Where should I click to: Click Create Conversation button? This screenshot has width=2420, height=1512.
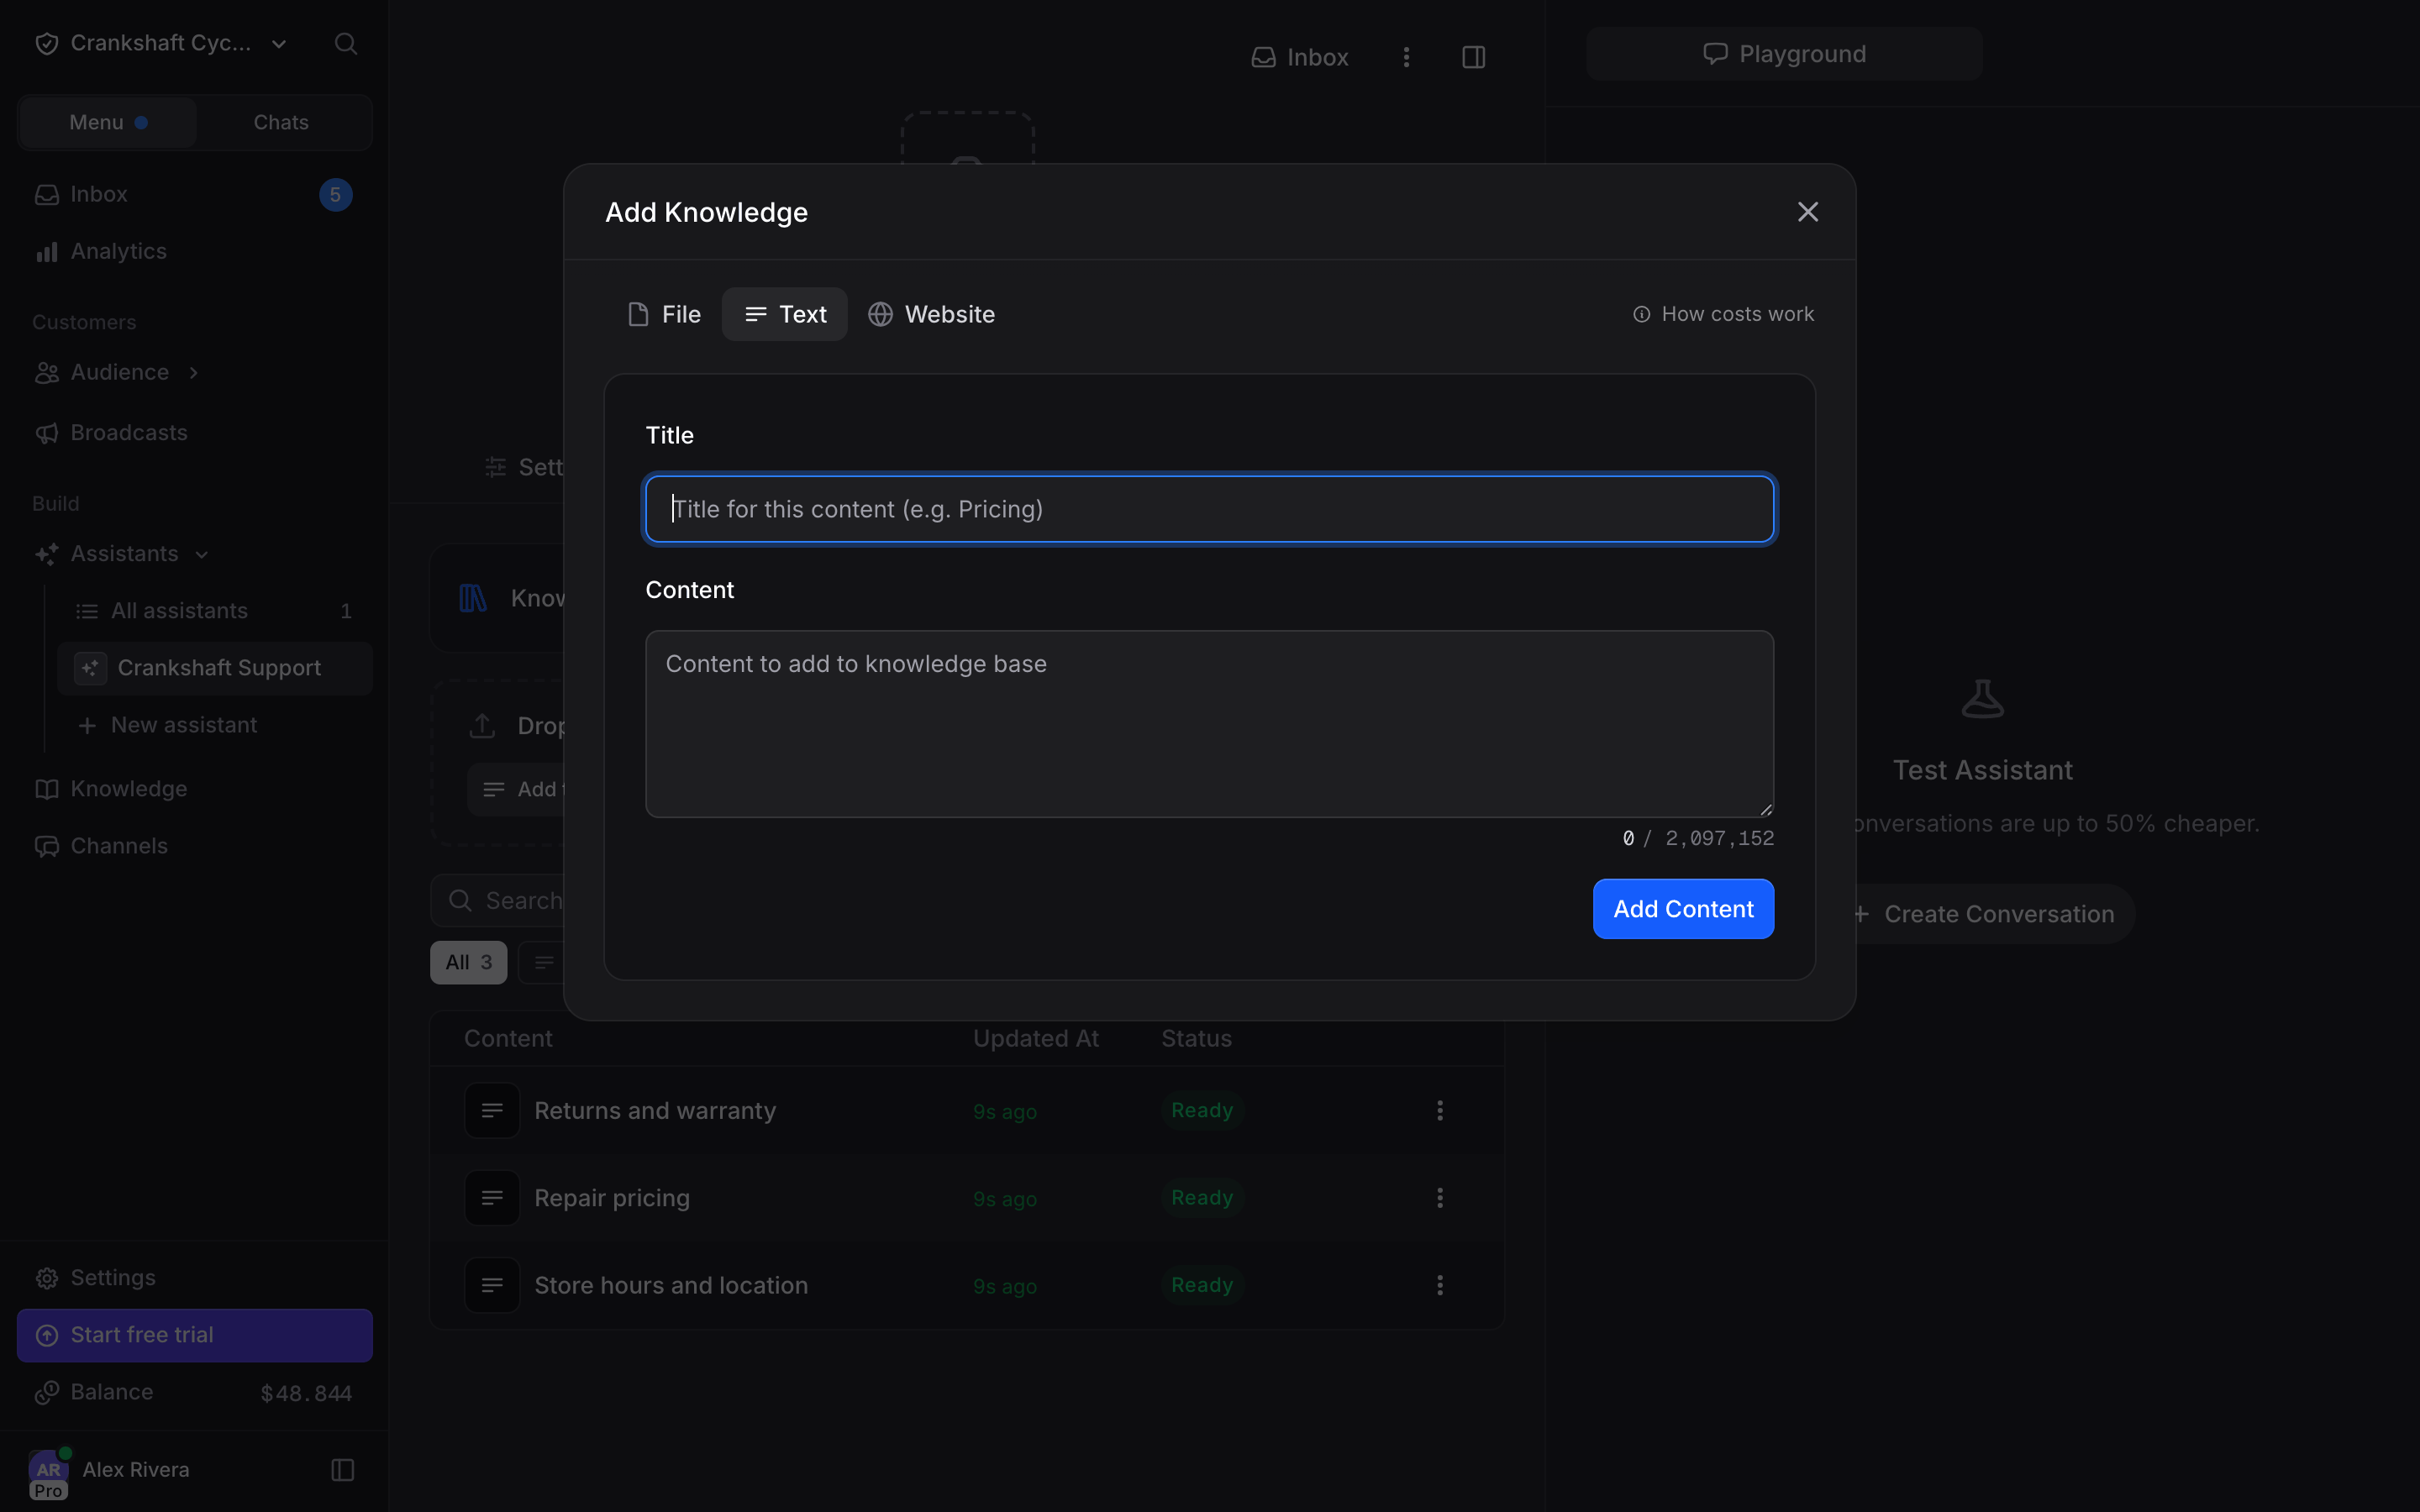[1985, 914]
